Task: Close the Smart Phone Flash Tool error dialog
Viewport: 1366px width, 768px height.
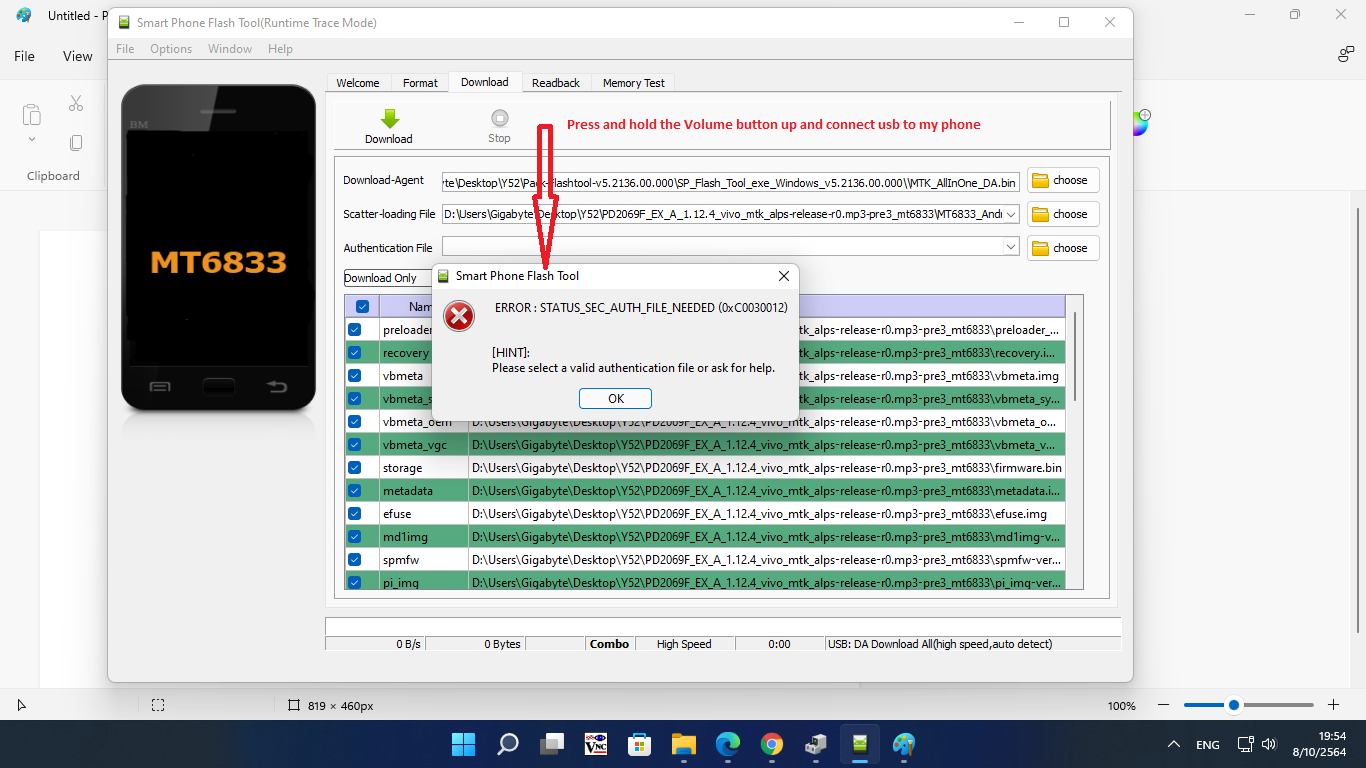Action: coord(784,276)
